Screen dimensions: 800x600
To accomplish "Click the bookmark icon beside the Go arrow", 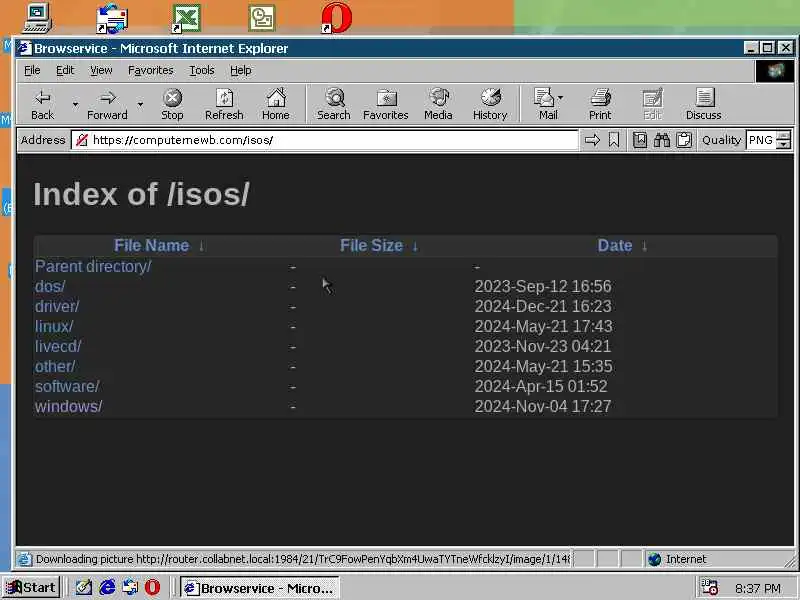I will coord(614,140).
